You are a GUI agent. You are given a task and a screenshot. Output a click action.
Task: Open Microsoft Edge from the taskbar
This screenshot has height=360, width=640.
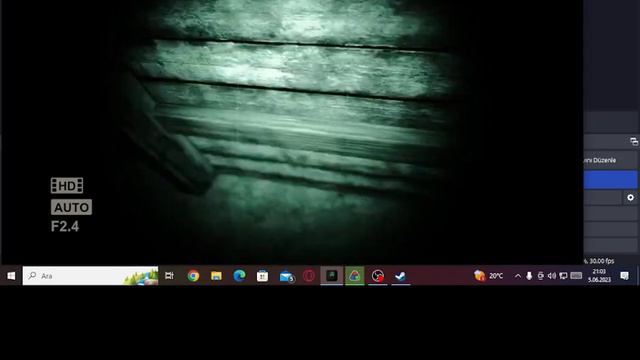click(x=239, y=276)
